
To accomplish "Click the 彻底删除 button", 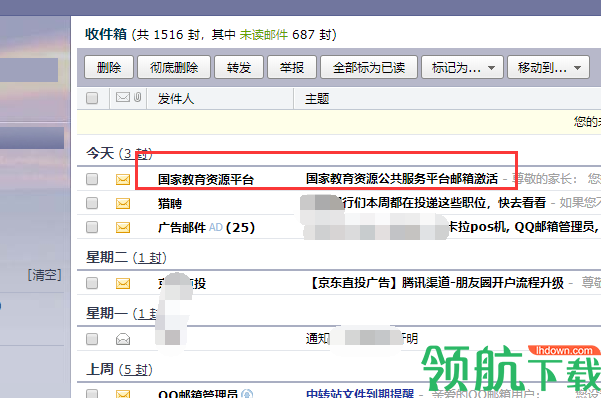I will [x=174, y=67].
